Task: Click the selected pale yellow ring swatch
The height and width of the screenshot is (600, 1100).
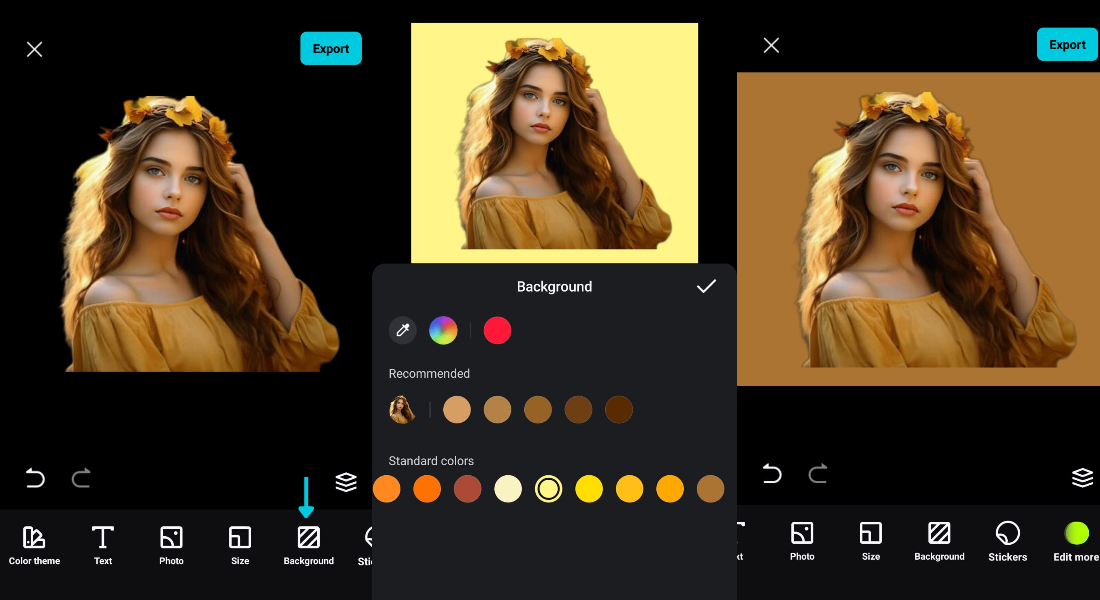Action: point(549,489)
